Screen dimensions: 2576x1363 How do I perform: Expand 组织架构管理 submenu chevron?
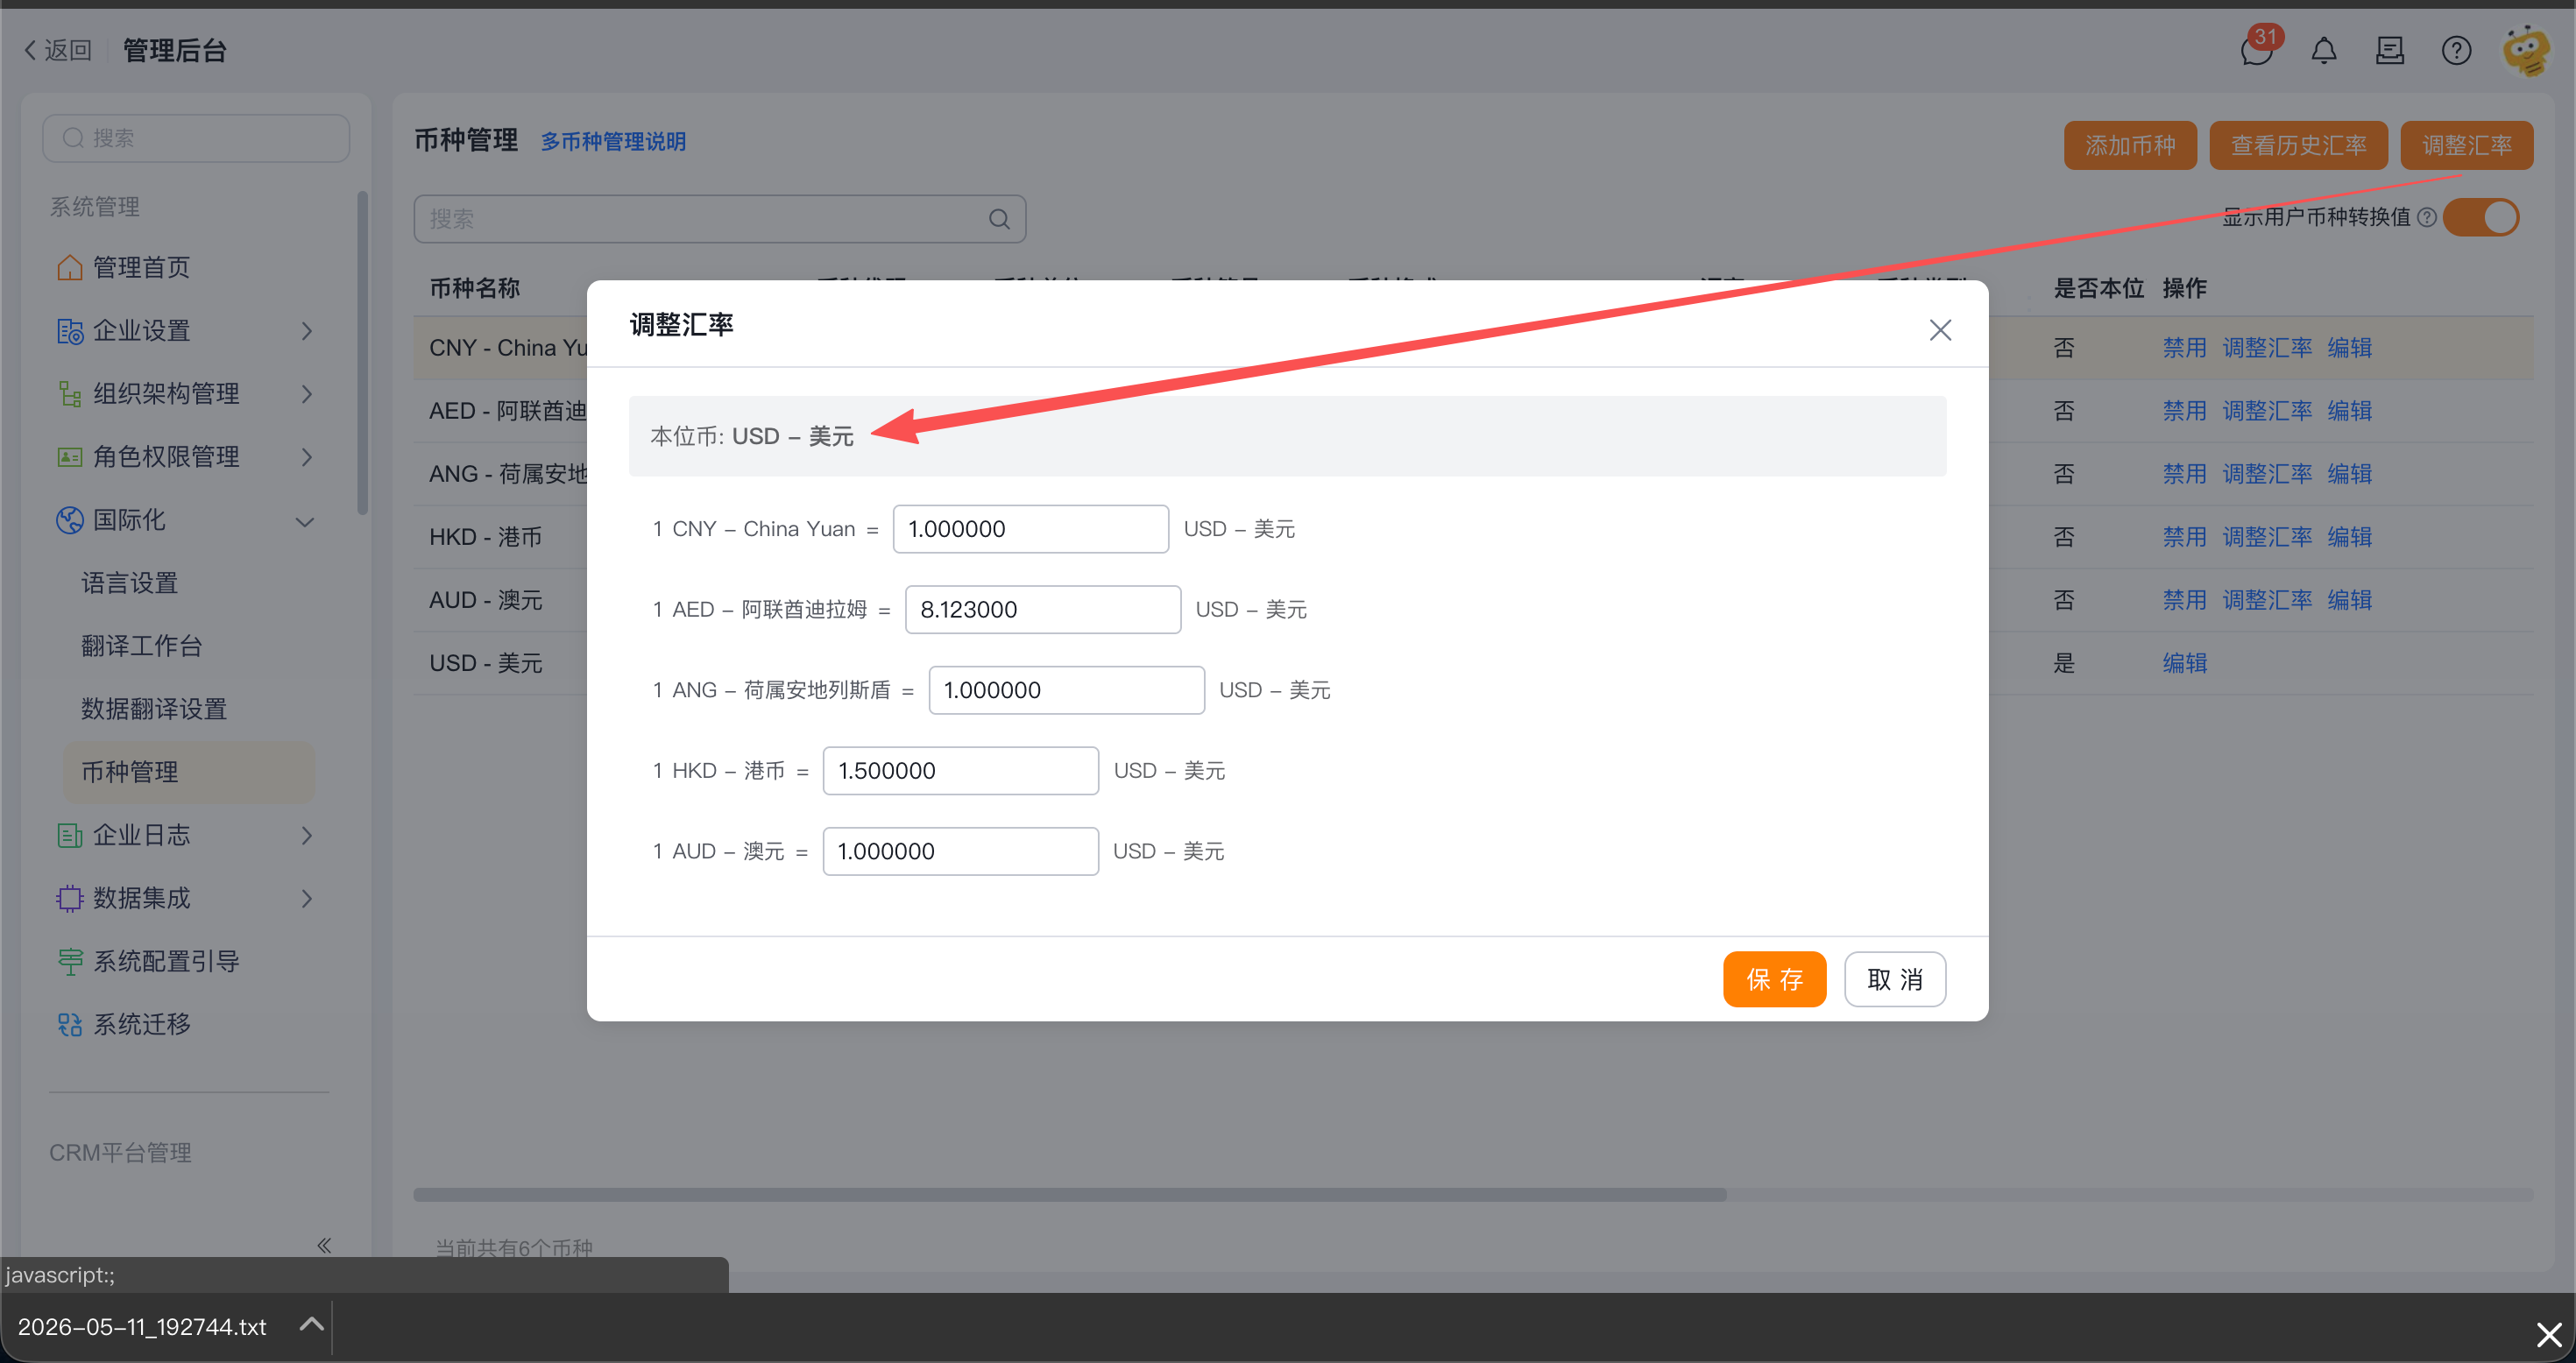tap(307, 393)
